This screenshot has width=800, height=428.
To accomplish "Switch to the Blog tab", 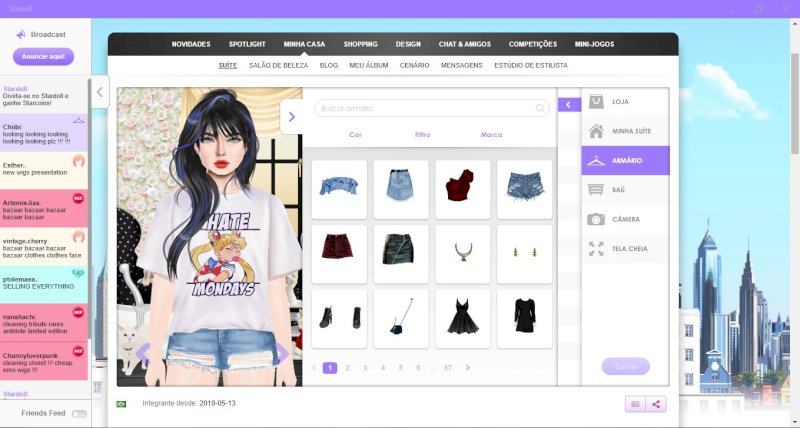I will point(329,65).
